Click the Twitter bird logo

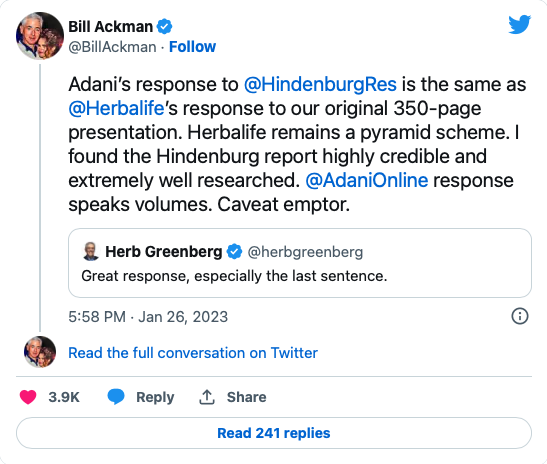click(x=519, y=24)
